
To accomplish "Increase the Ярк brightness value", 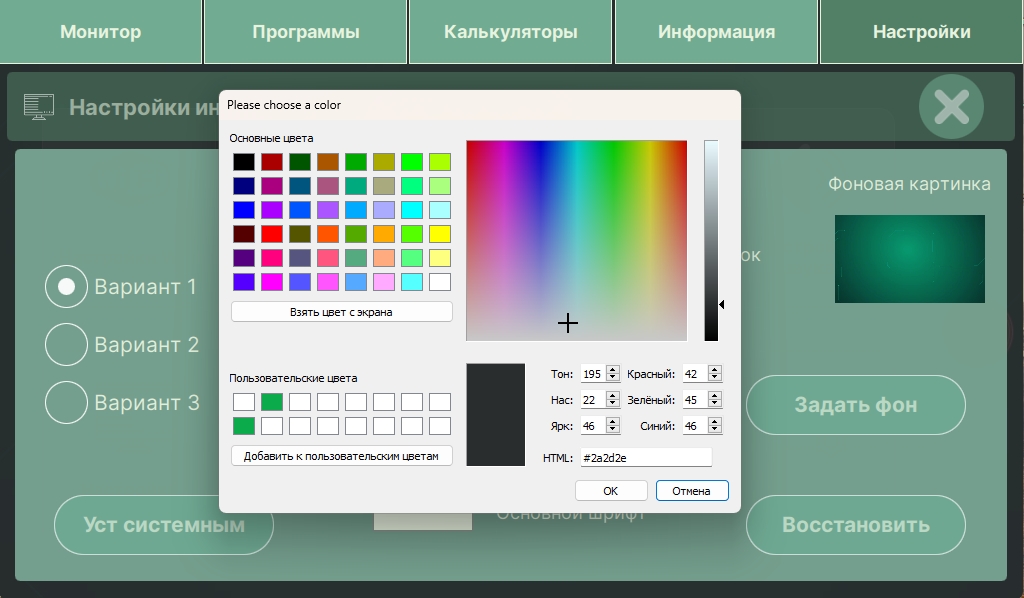I will coord(613,422).
